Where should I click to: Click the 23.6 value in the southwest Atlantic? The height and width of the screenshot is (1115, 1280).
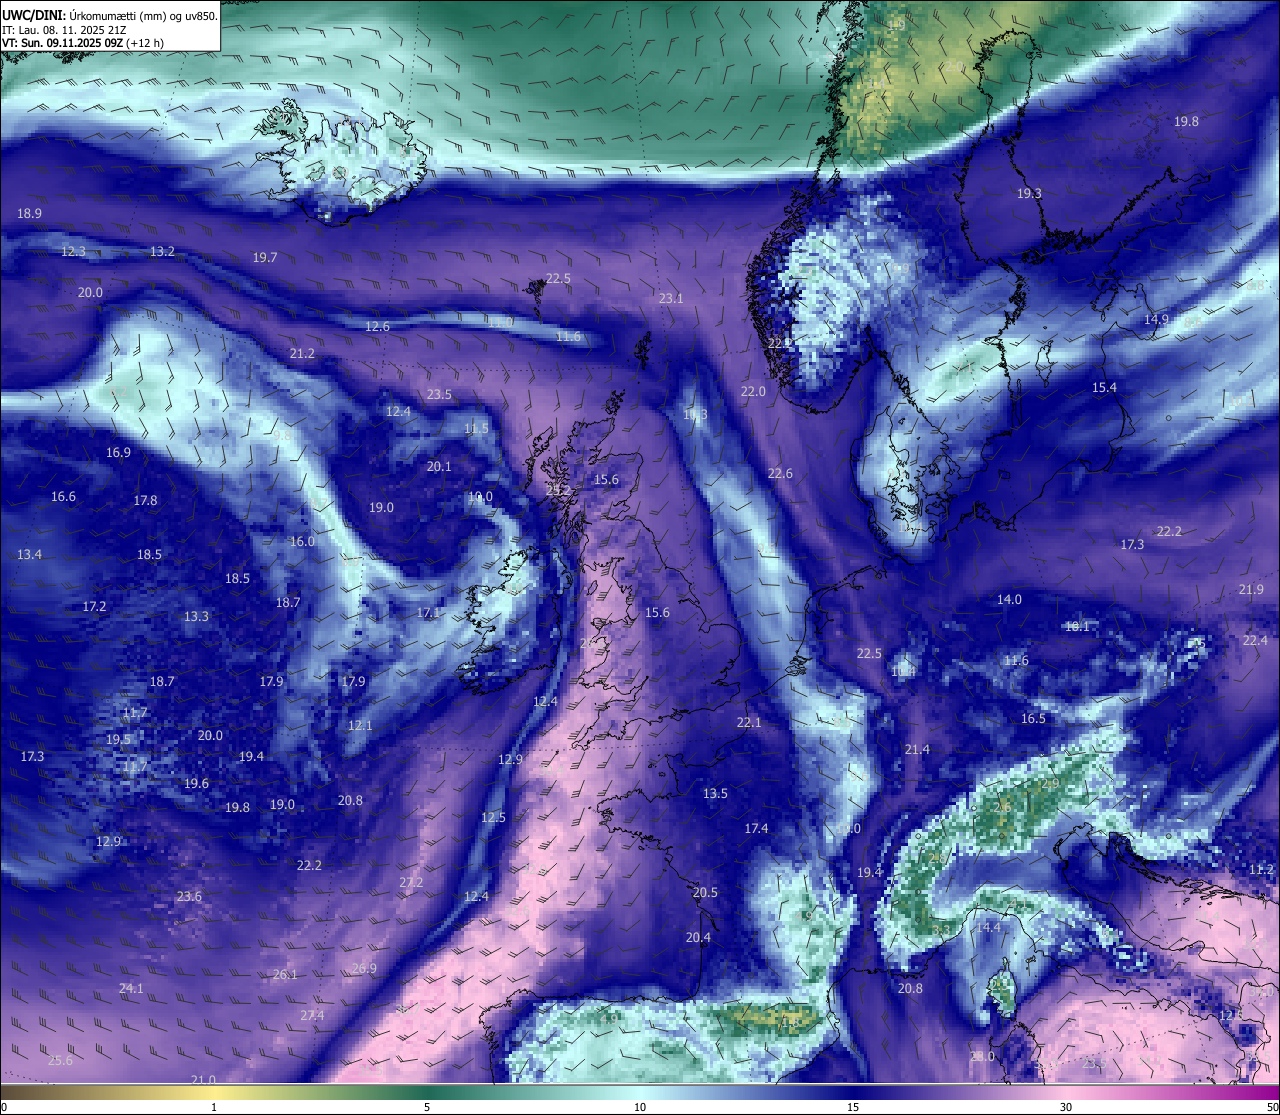(x=189, y=896)
